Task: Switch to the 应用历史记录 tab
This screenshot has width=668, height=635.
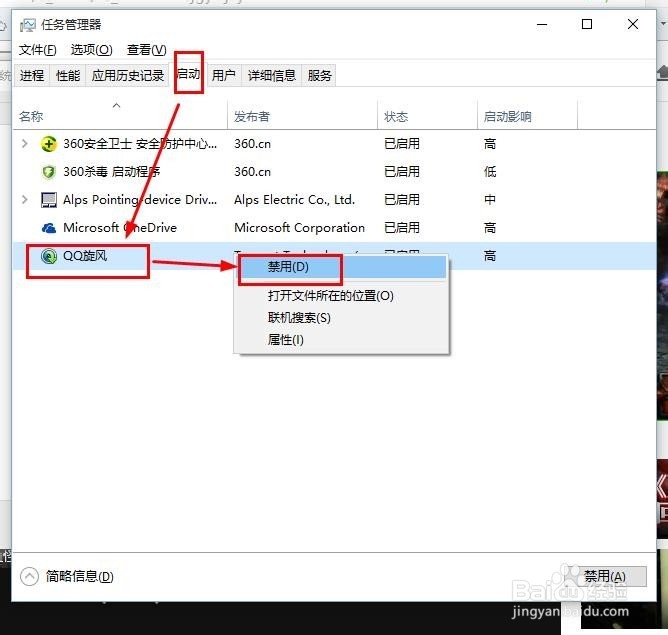Action: pyautogui.click(x=128, y=76)
